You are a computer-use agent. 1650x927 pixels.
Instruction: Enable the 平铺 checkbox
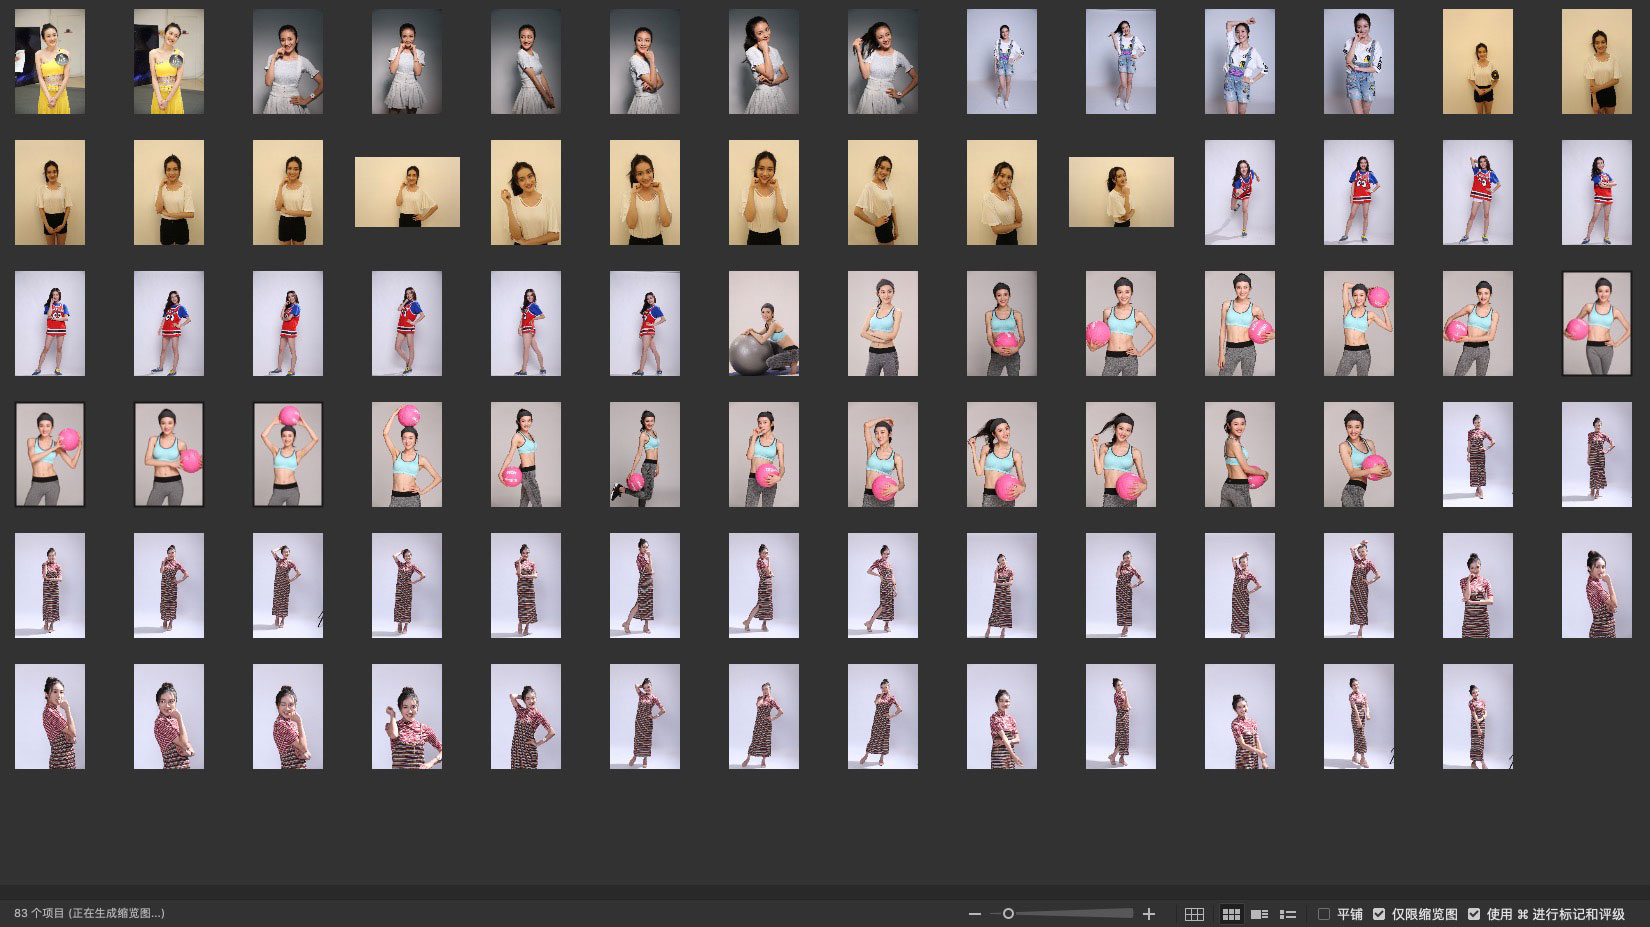(x=1324, y=914)
